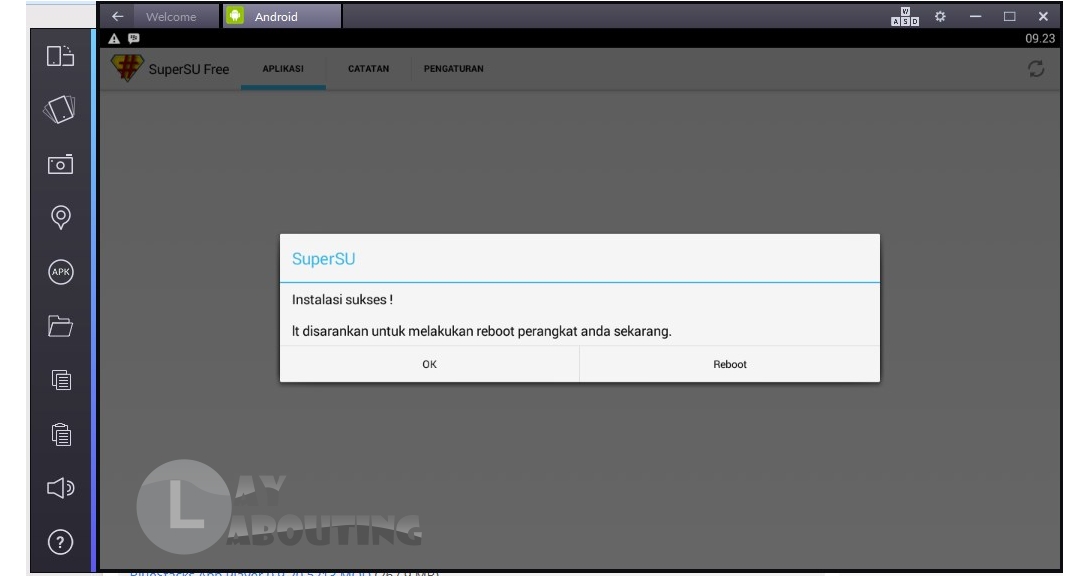The height and width of the screenshot is (578, 1090).
Task: Open the set location pin icon
Action: (60, 218)
